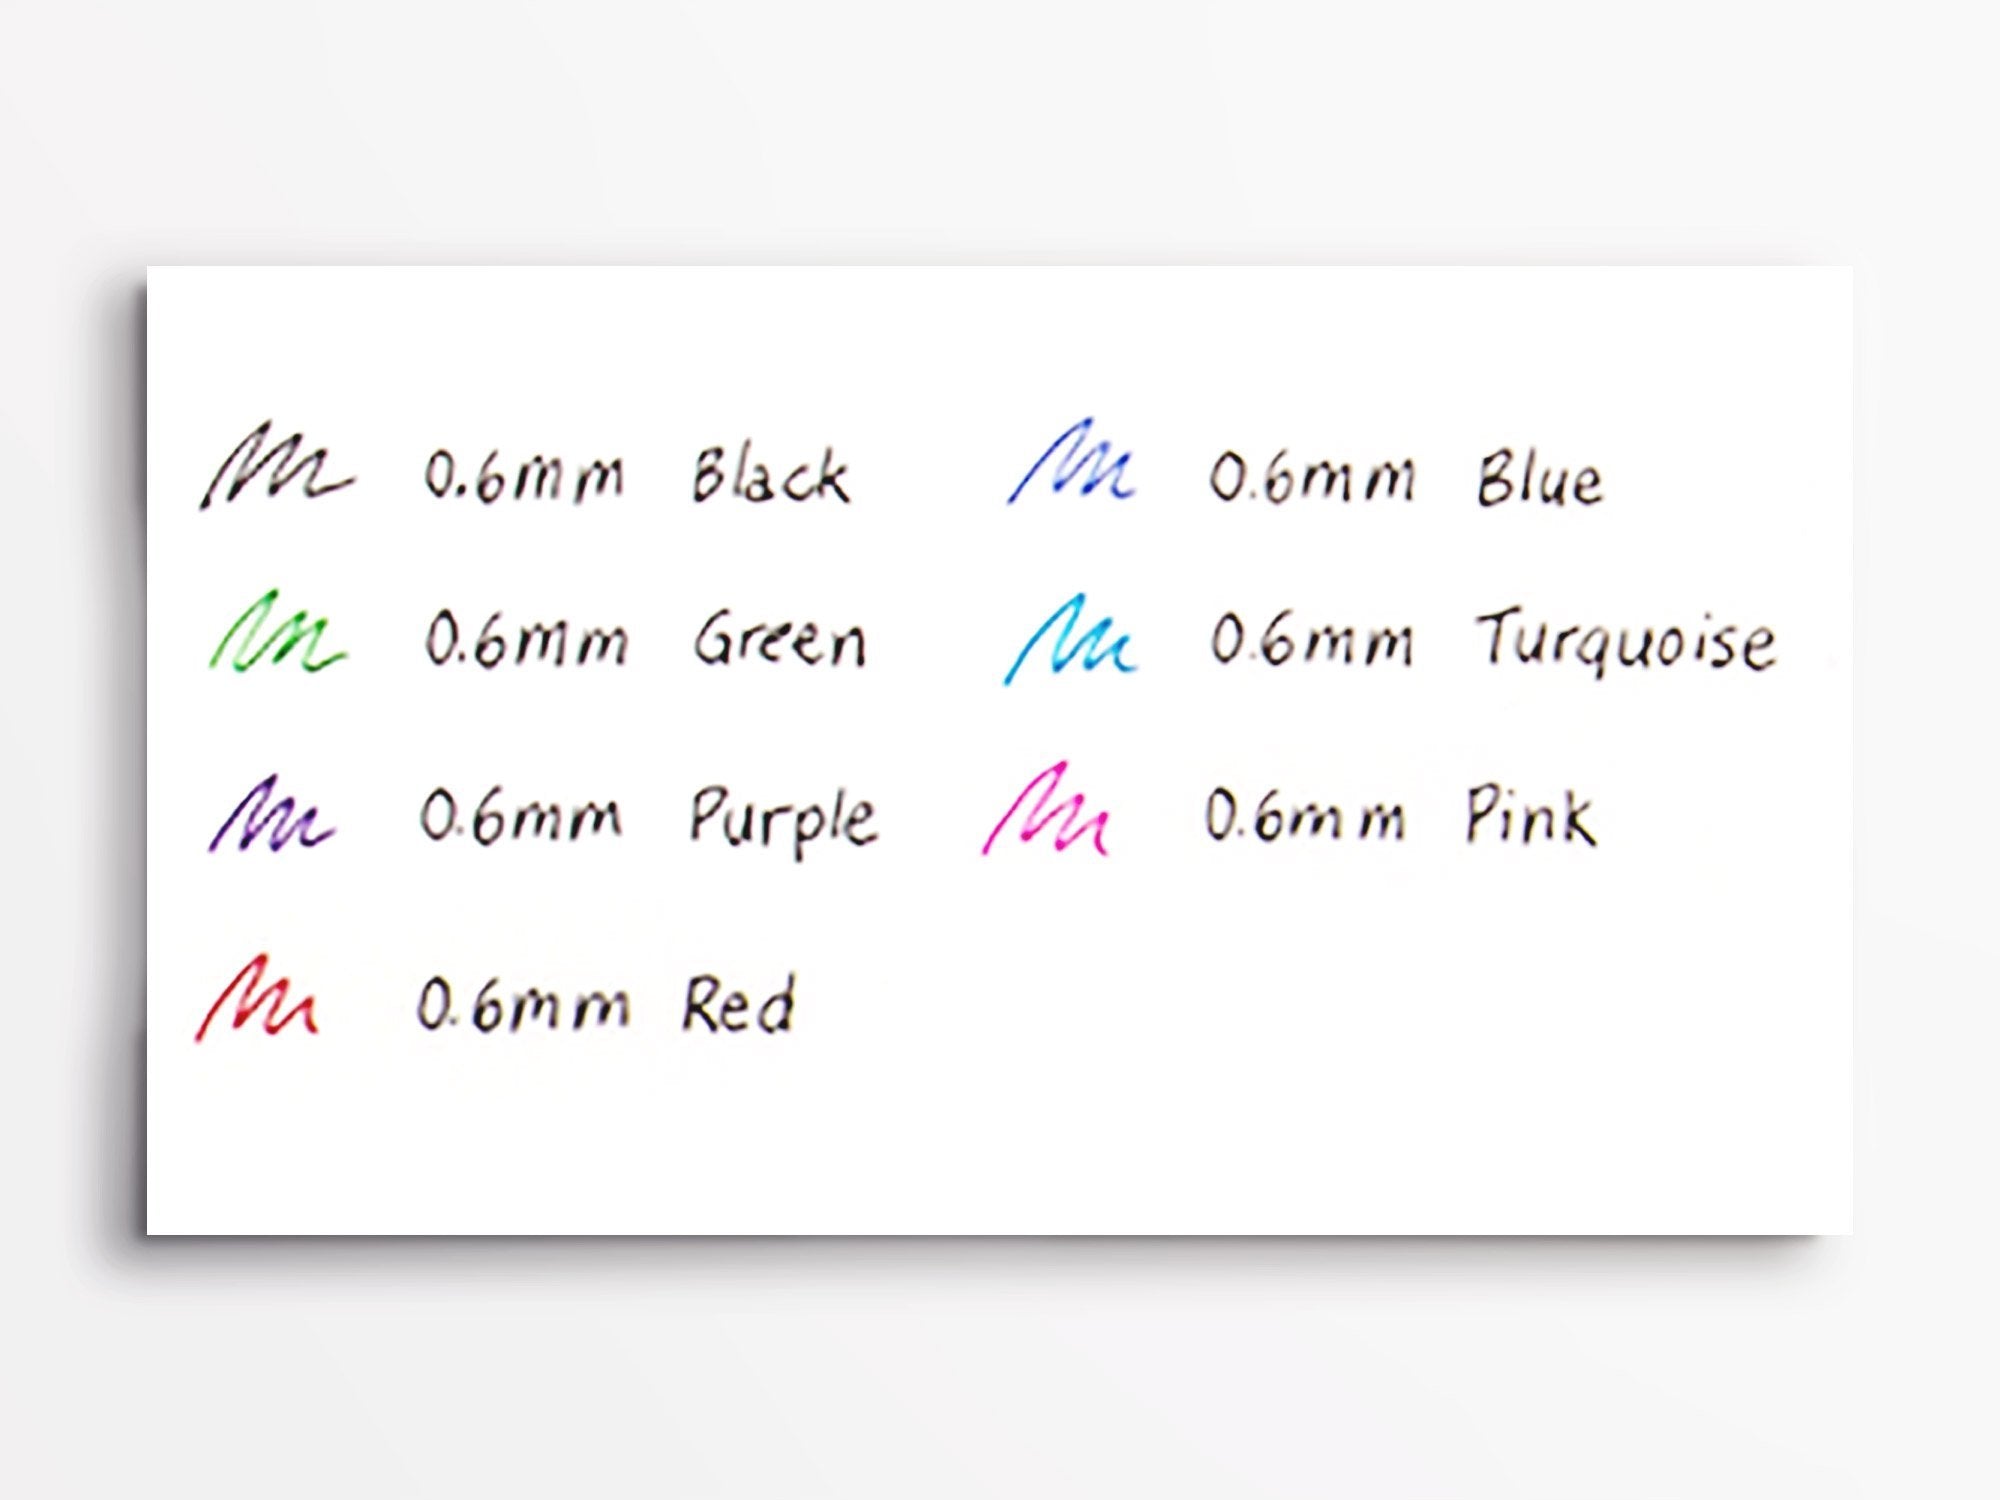Select the turquoise ink scribble sample
This screenshot has height=1500, width=2000.
(1069, 641)
